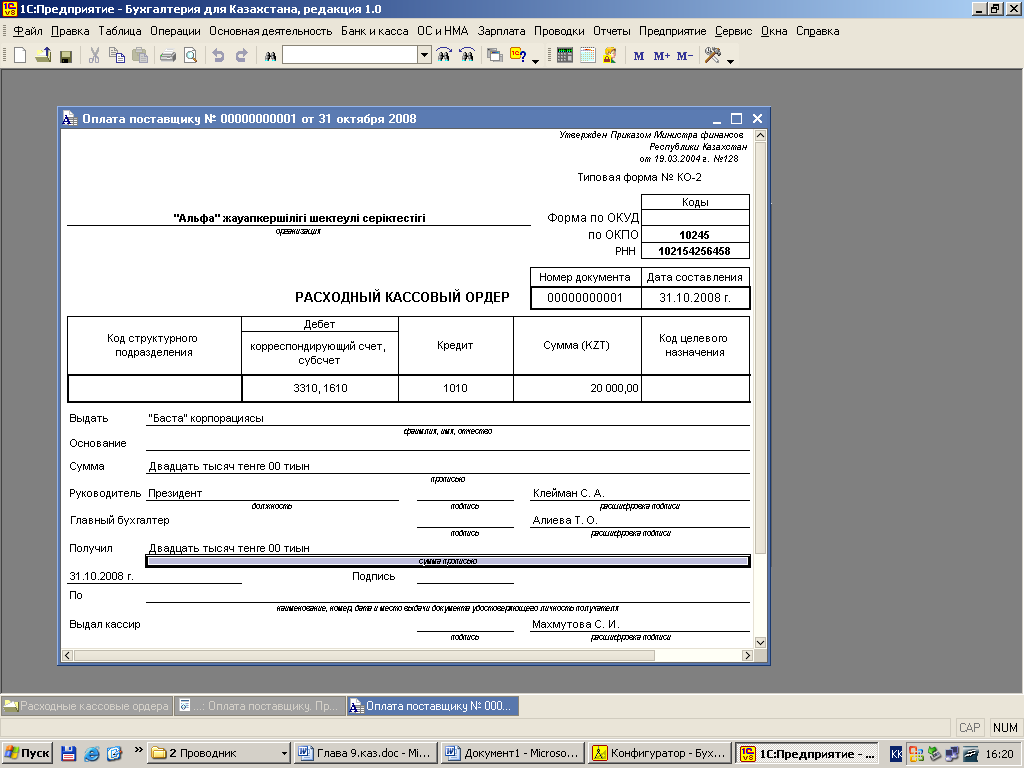Viewport: 1024px width, 768px height.
Task: Select the debit cell 3310, 1610
Action: (x=320, y=388)
